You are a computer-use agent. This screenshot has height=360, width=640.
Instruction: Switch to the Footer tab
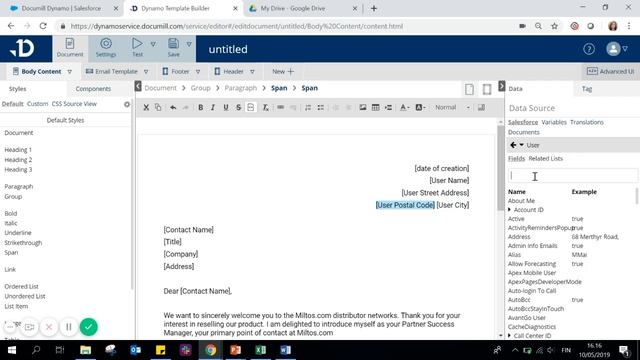click(176, 71)
